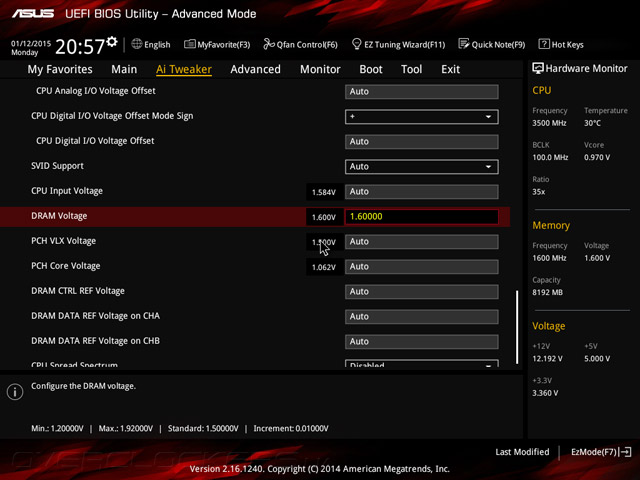Click the clock time 20:57

[80, 47]
